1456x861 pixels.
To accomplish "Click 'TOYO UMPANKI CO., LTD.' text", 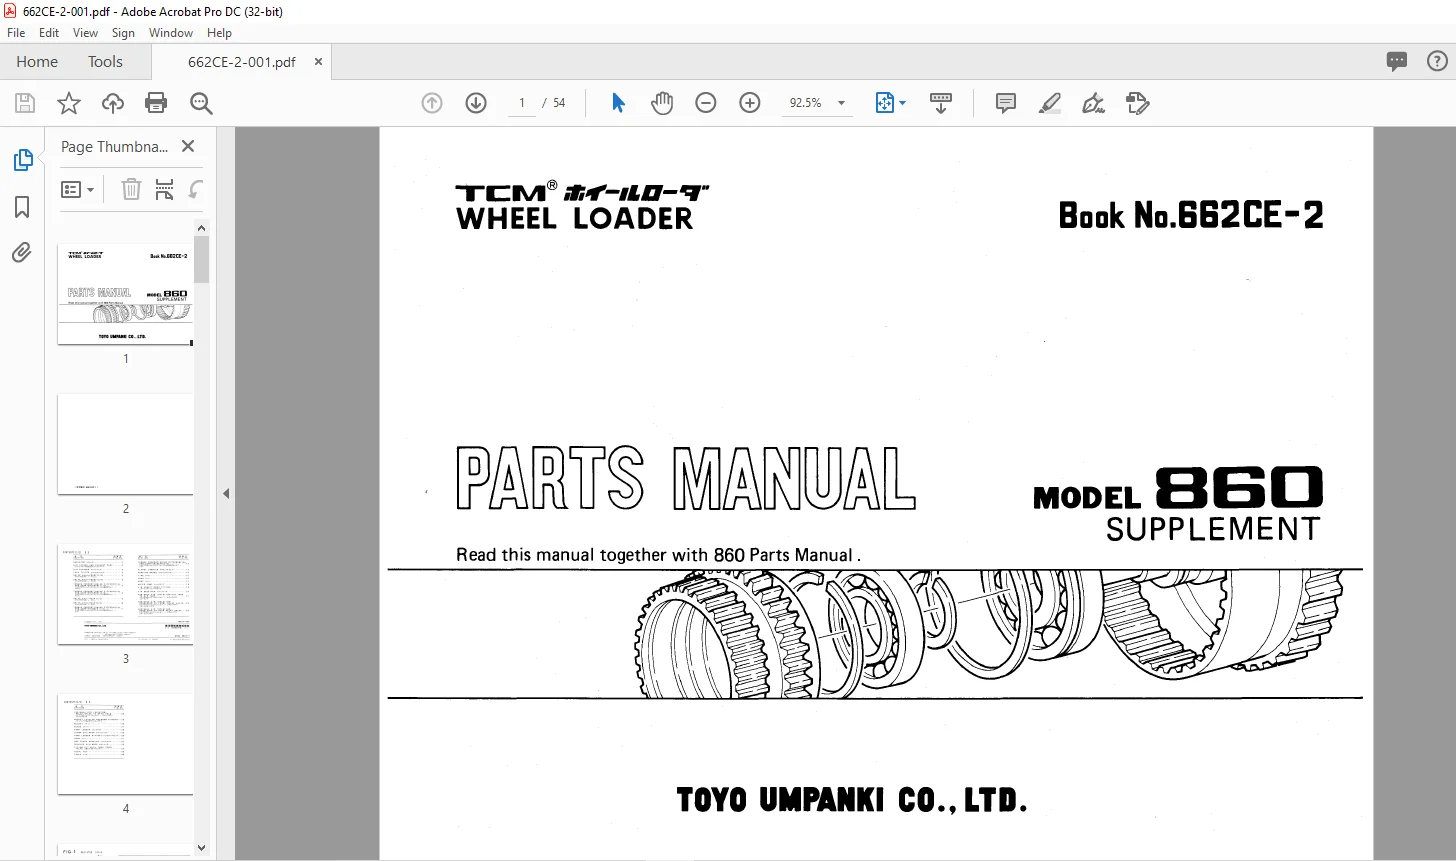I will (x=852, y=800).
